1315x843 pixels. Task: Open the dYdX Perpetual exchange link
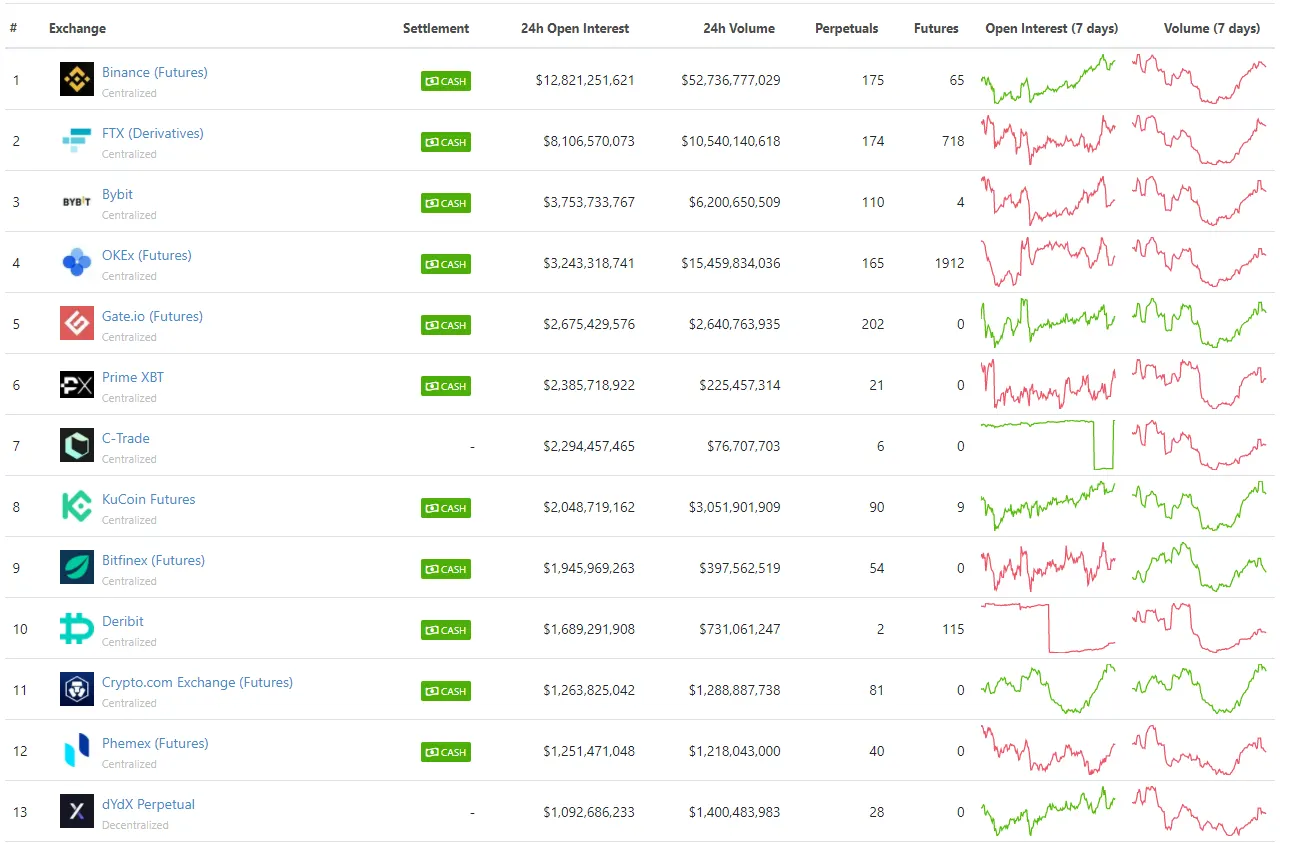(148, 804)
